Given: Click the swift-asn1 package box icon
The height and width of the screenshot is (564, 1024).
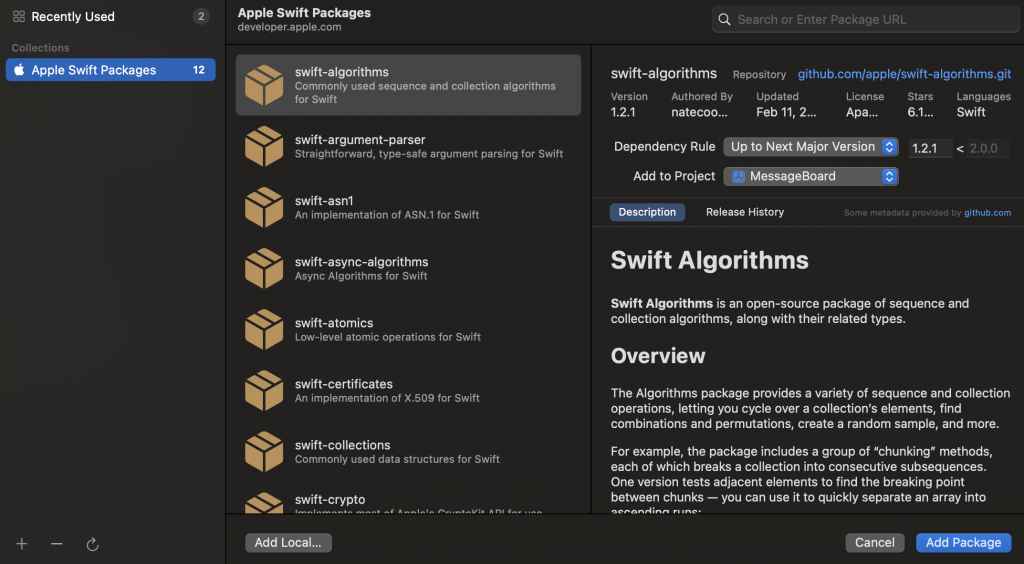Looking at the screenshot, I should pos(264,207).
